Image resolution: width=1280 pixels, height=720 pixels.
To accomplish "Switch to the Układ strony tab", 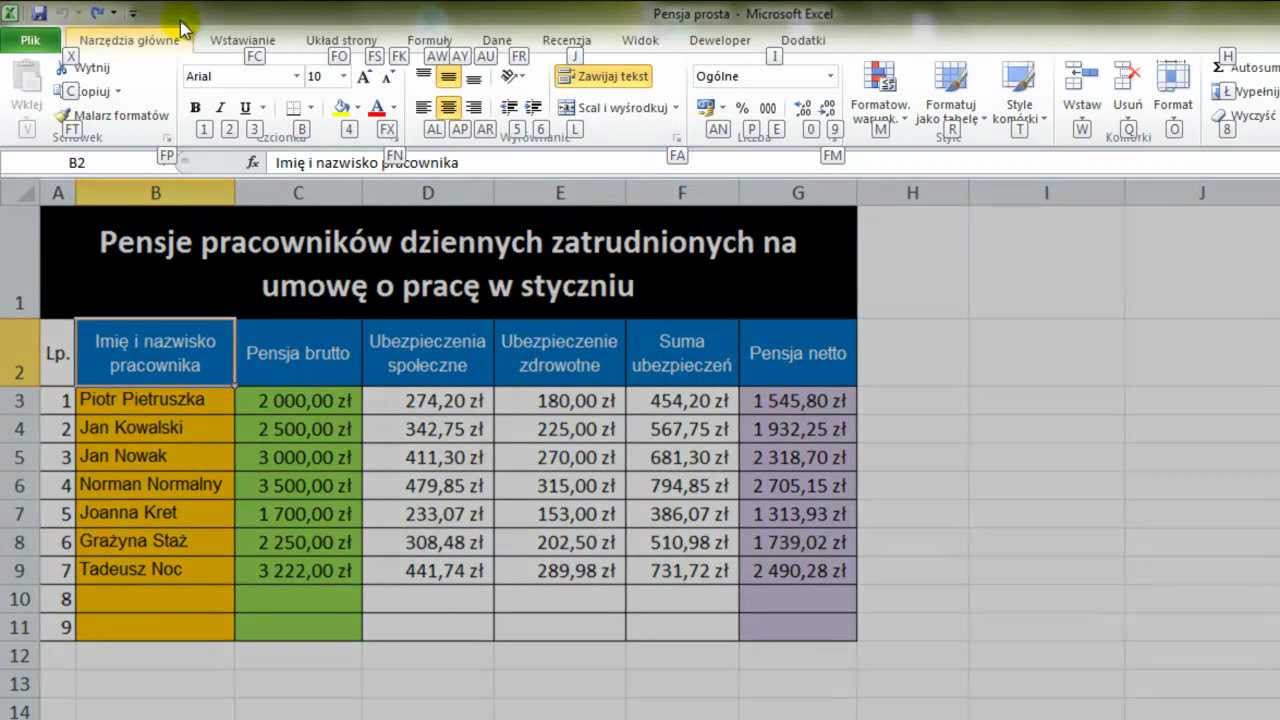I will click(x=341, y=41).
